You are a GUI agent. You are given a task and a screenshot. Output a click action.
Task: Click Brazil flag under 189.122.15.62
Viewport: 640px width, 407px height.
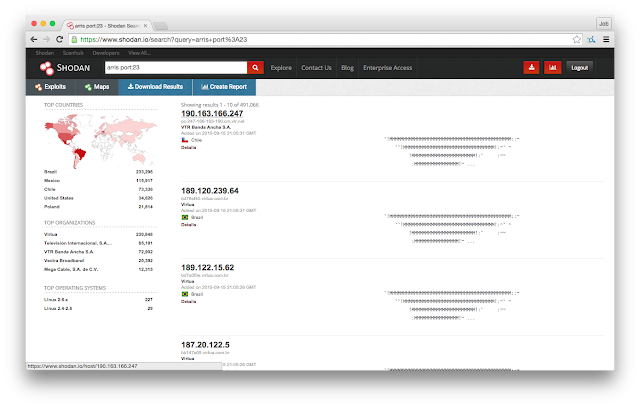tap(185, 294)
